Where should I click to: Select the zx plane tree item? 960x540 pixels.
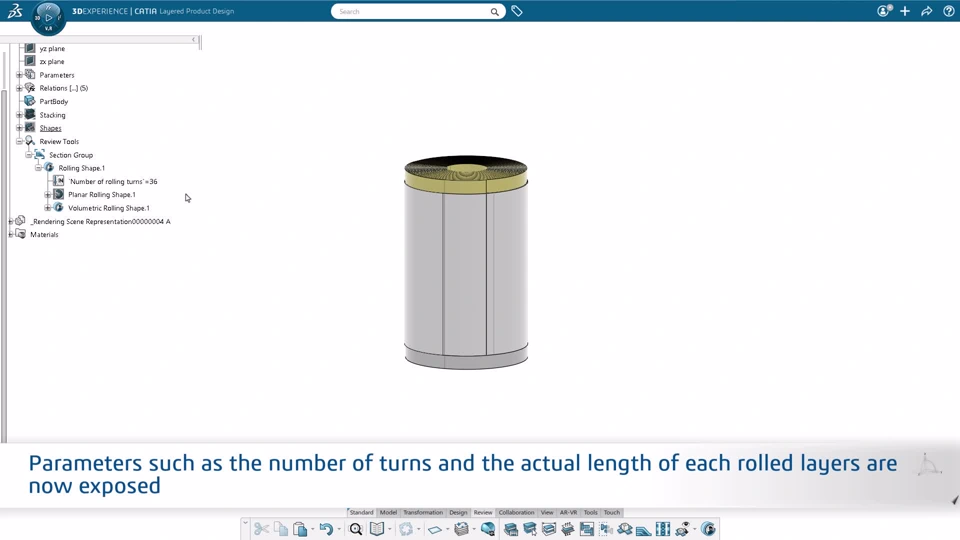coord(52,61)
